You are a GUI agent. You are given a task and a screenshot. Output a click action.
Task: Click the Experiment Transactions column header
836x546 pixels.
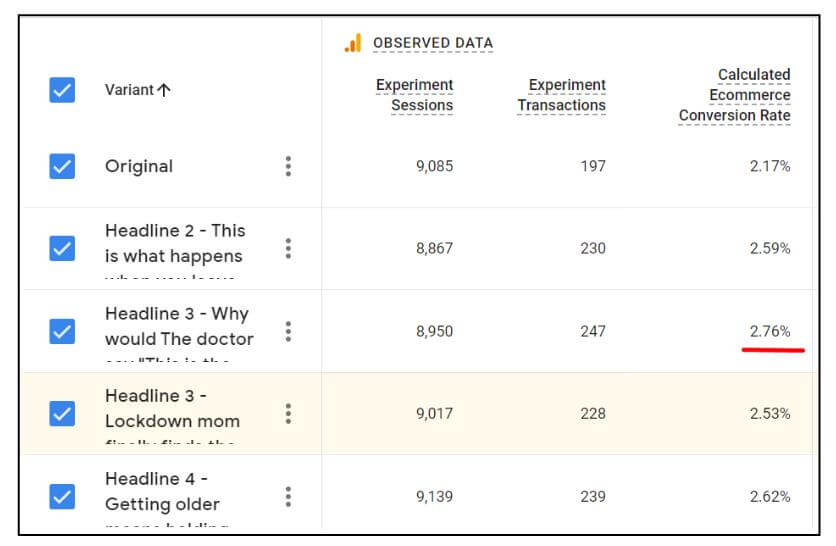561,95
